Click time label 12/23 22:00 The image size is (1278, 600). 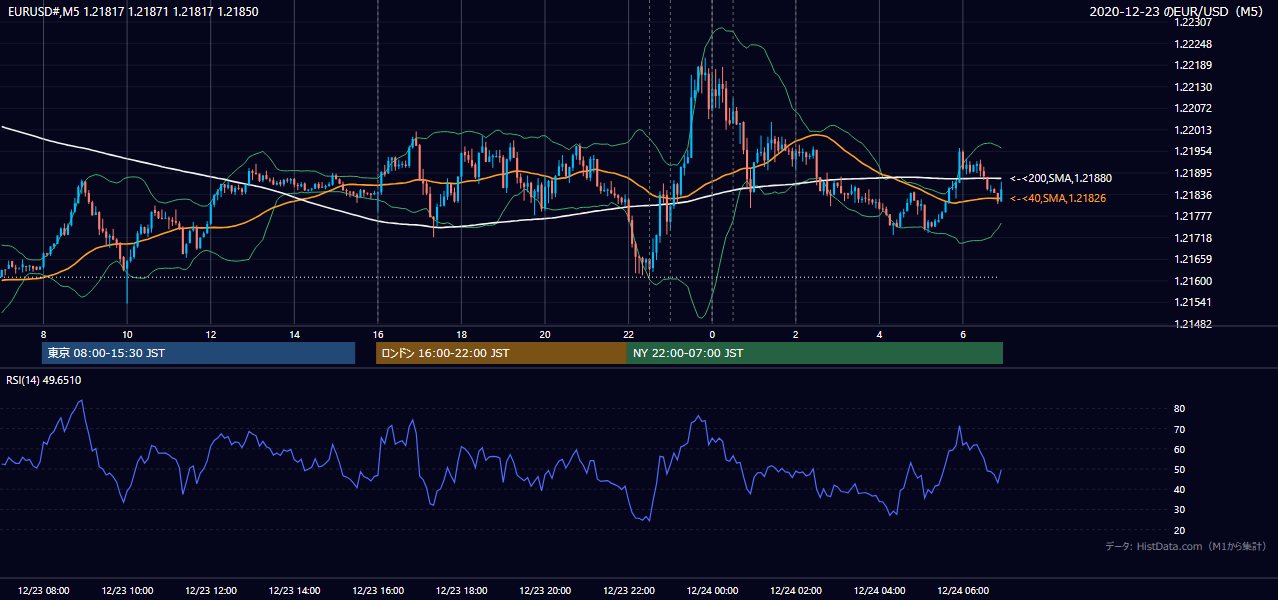pyautogui.click(x=629, y=591)
